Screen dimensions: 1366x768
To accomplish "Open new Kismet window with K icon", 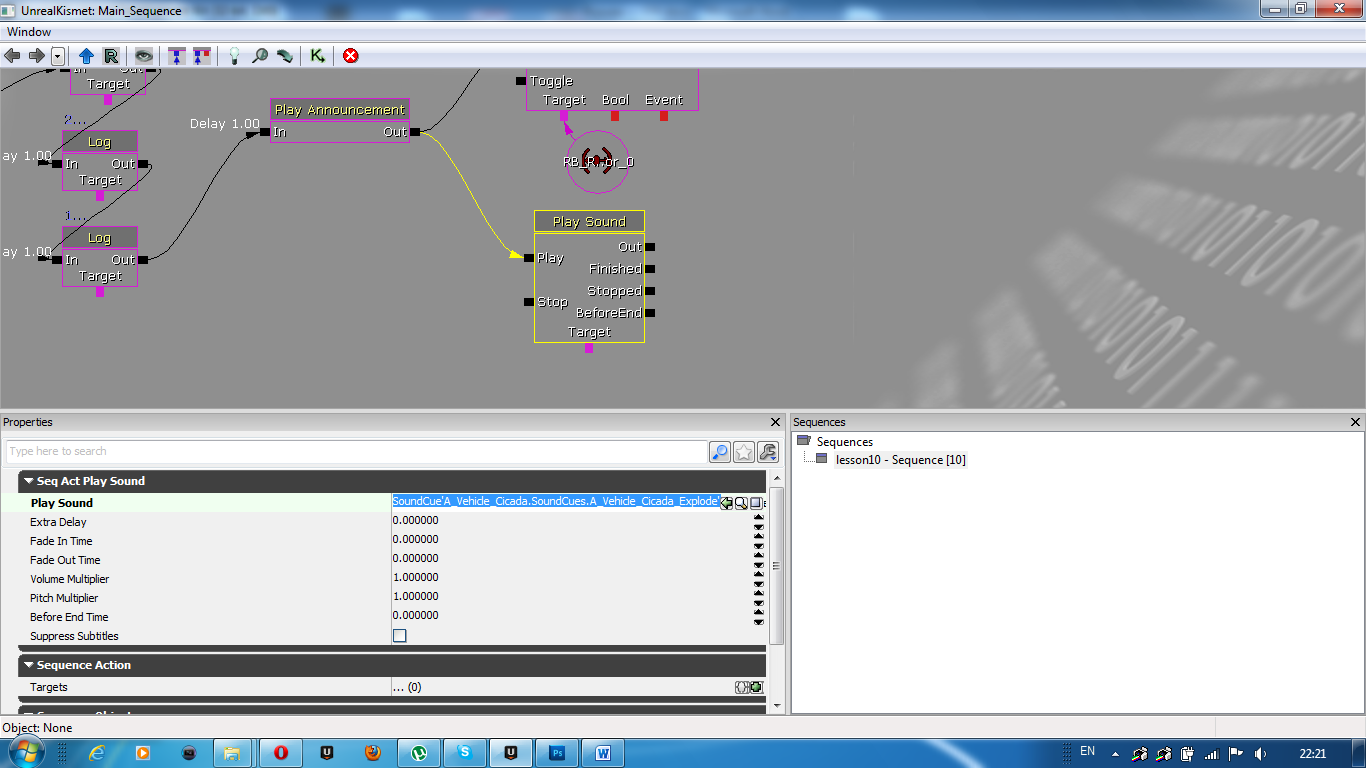I will 317,56.
